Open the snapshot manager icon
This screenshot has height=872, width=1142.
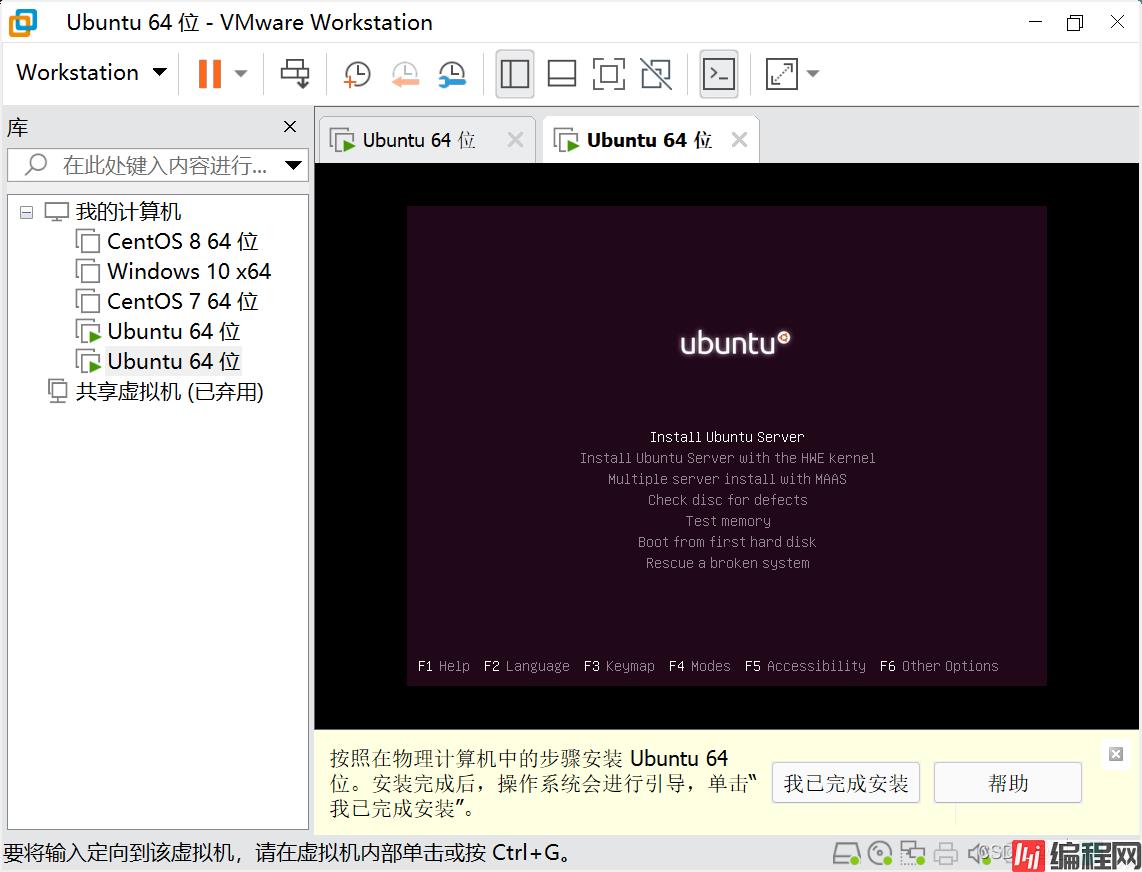(x=452, y=73)
